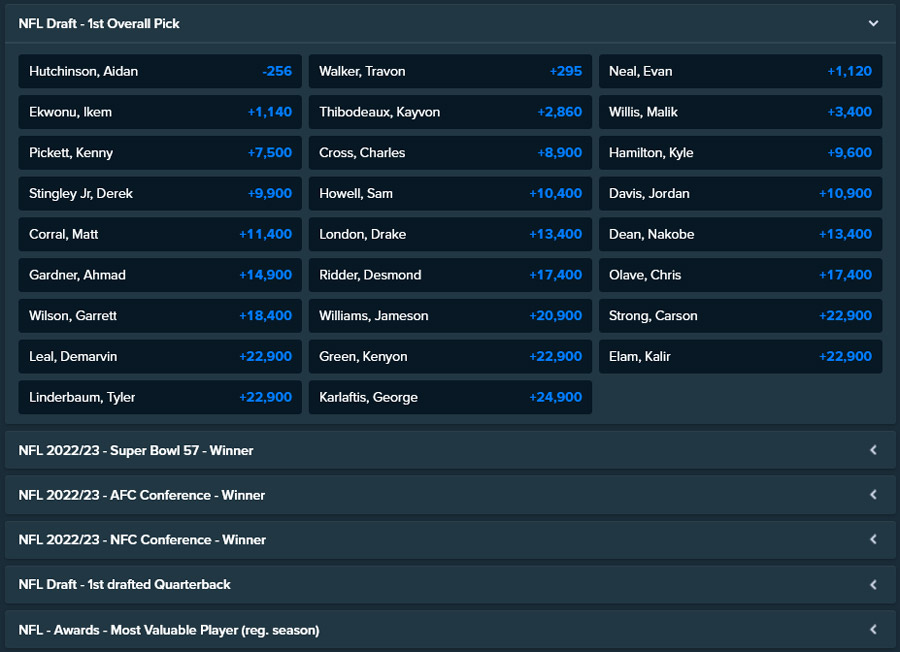
Task: Select the Hamilton, Kyle odds cell
Action: coord(740,153)
